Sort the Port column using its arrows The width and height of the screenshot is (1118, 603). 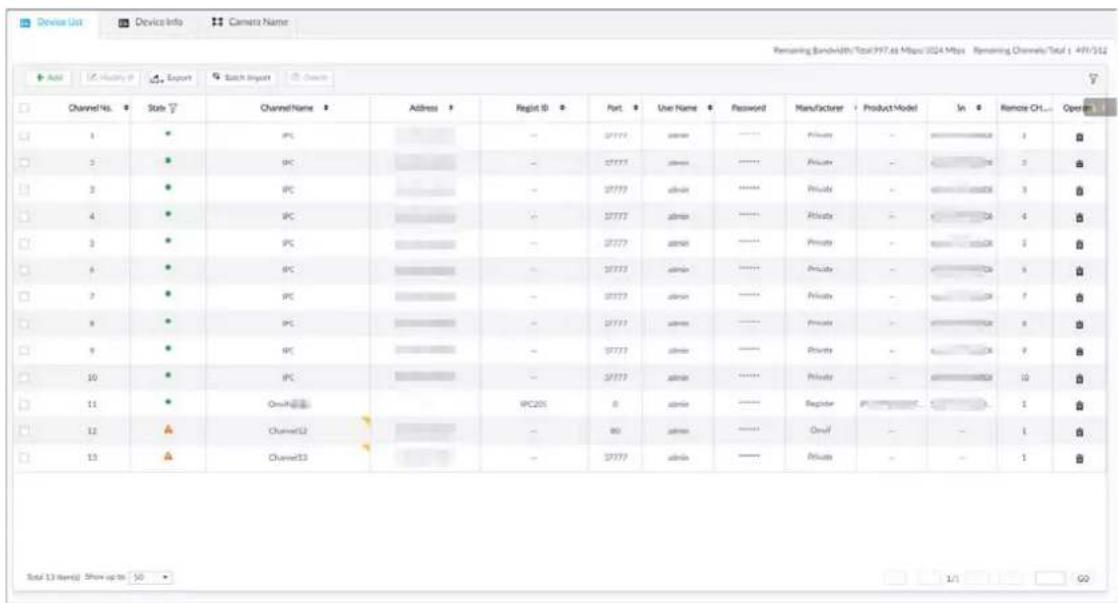[635, 108]
